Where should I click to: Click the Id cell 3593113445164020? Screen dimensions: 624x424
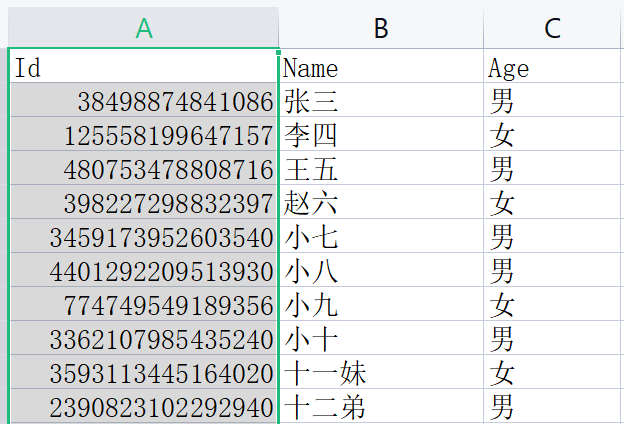point(144,373)
